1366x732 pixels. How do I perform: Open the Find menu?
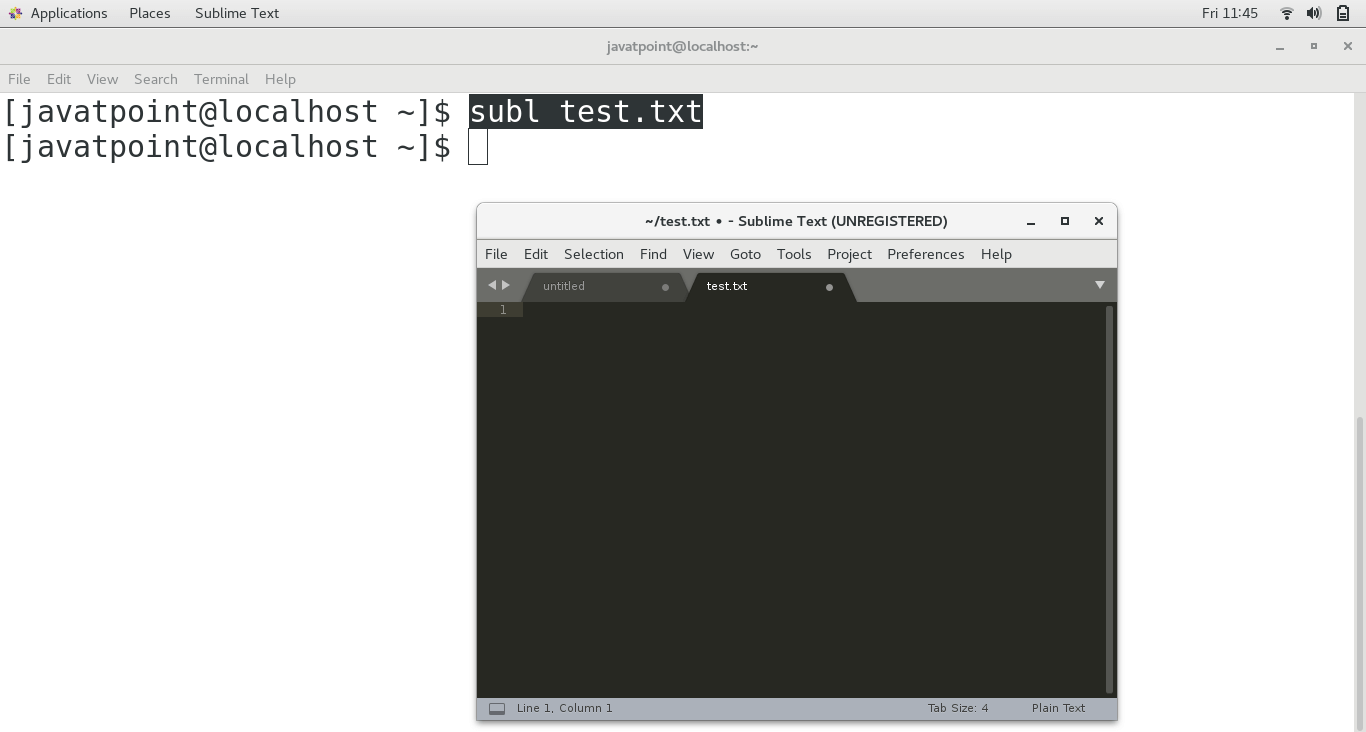(653, 254)
